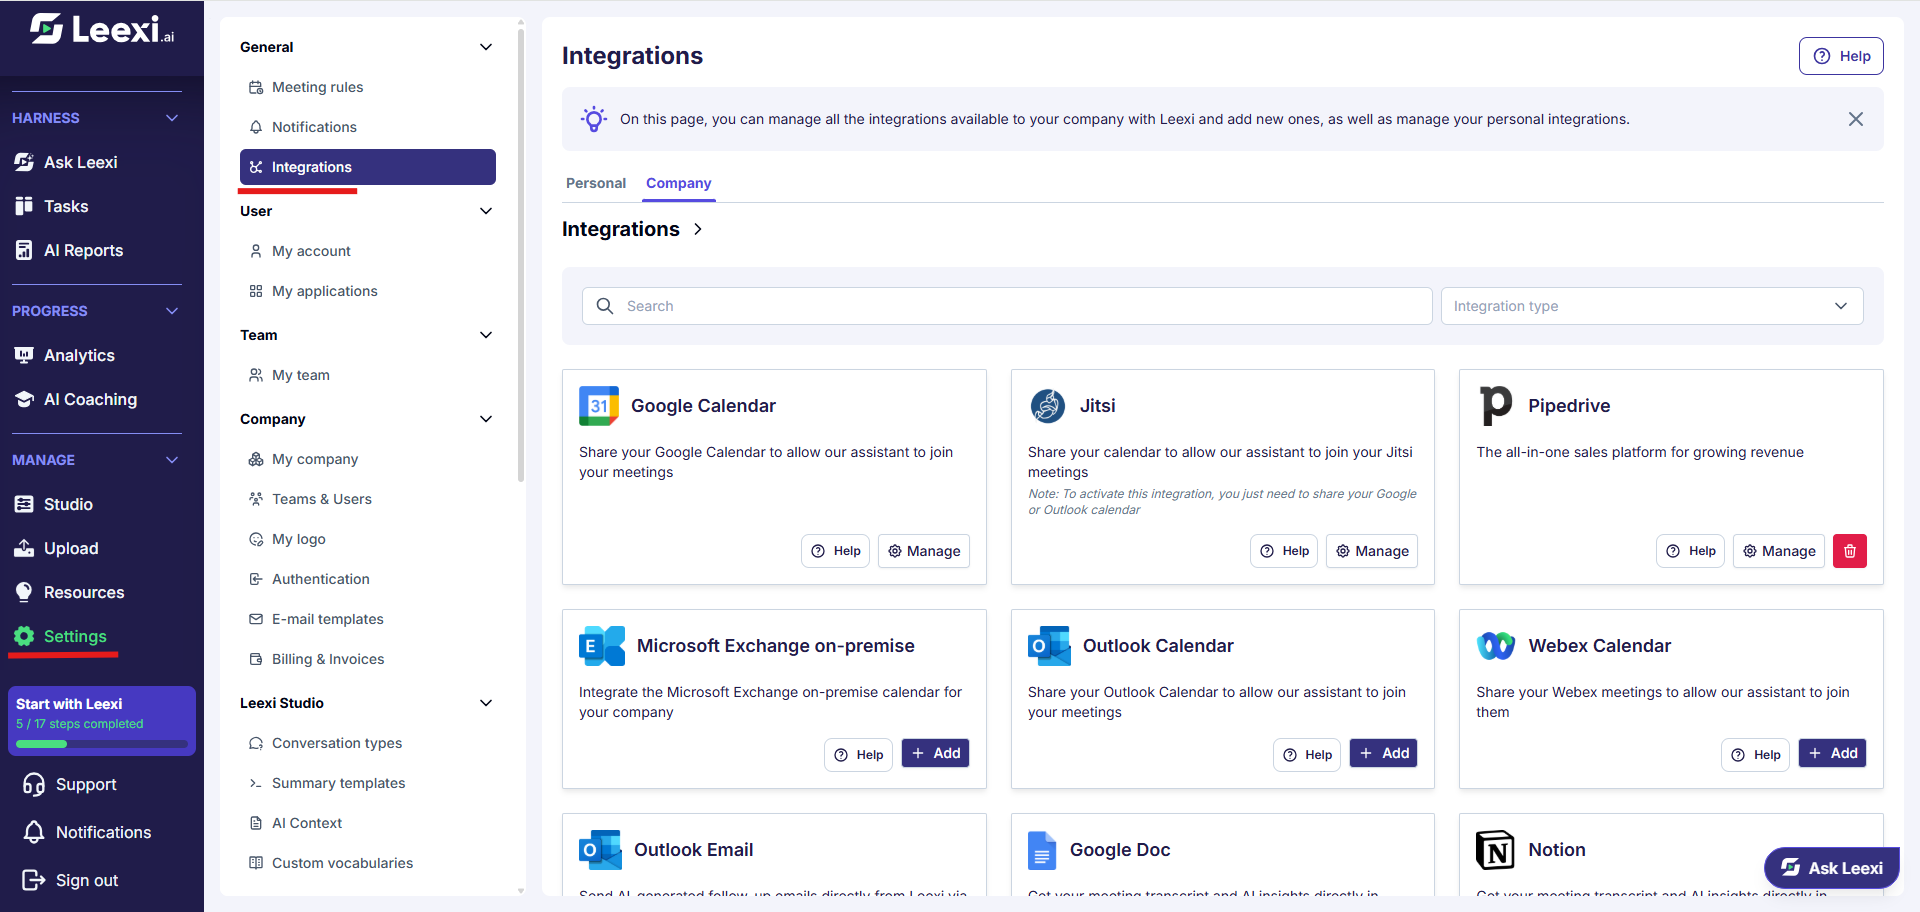Collapse the General settings section
This screenshot has height=912, width=1920.
[x=486, y=47]
